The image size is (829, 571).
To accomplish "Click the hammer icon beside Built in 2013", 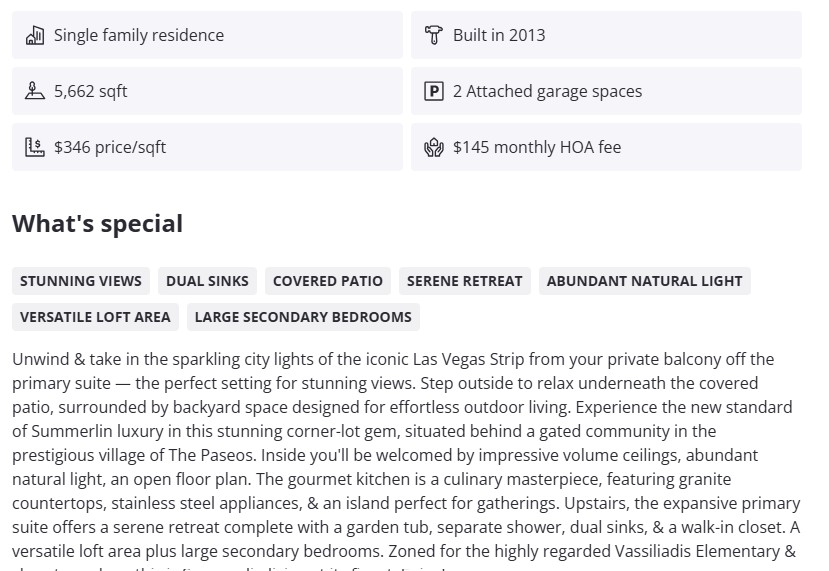I will [434, 35].
